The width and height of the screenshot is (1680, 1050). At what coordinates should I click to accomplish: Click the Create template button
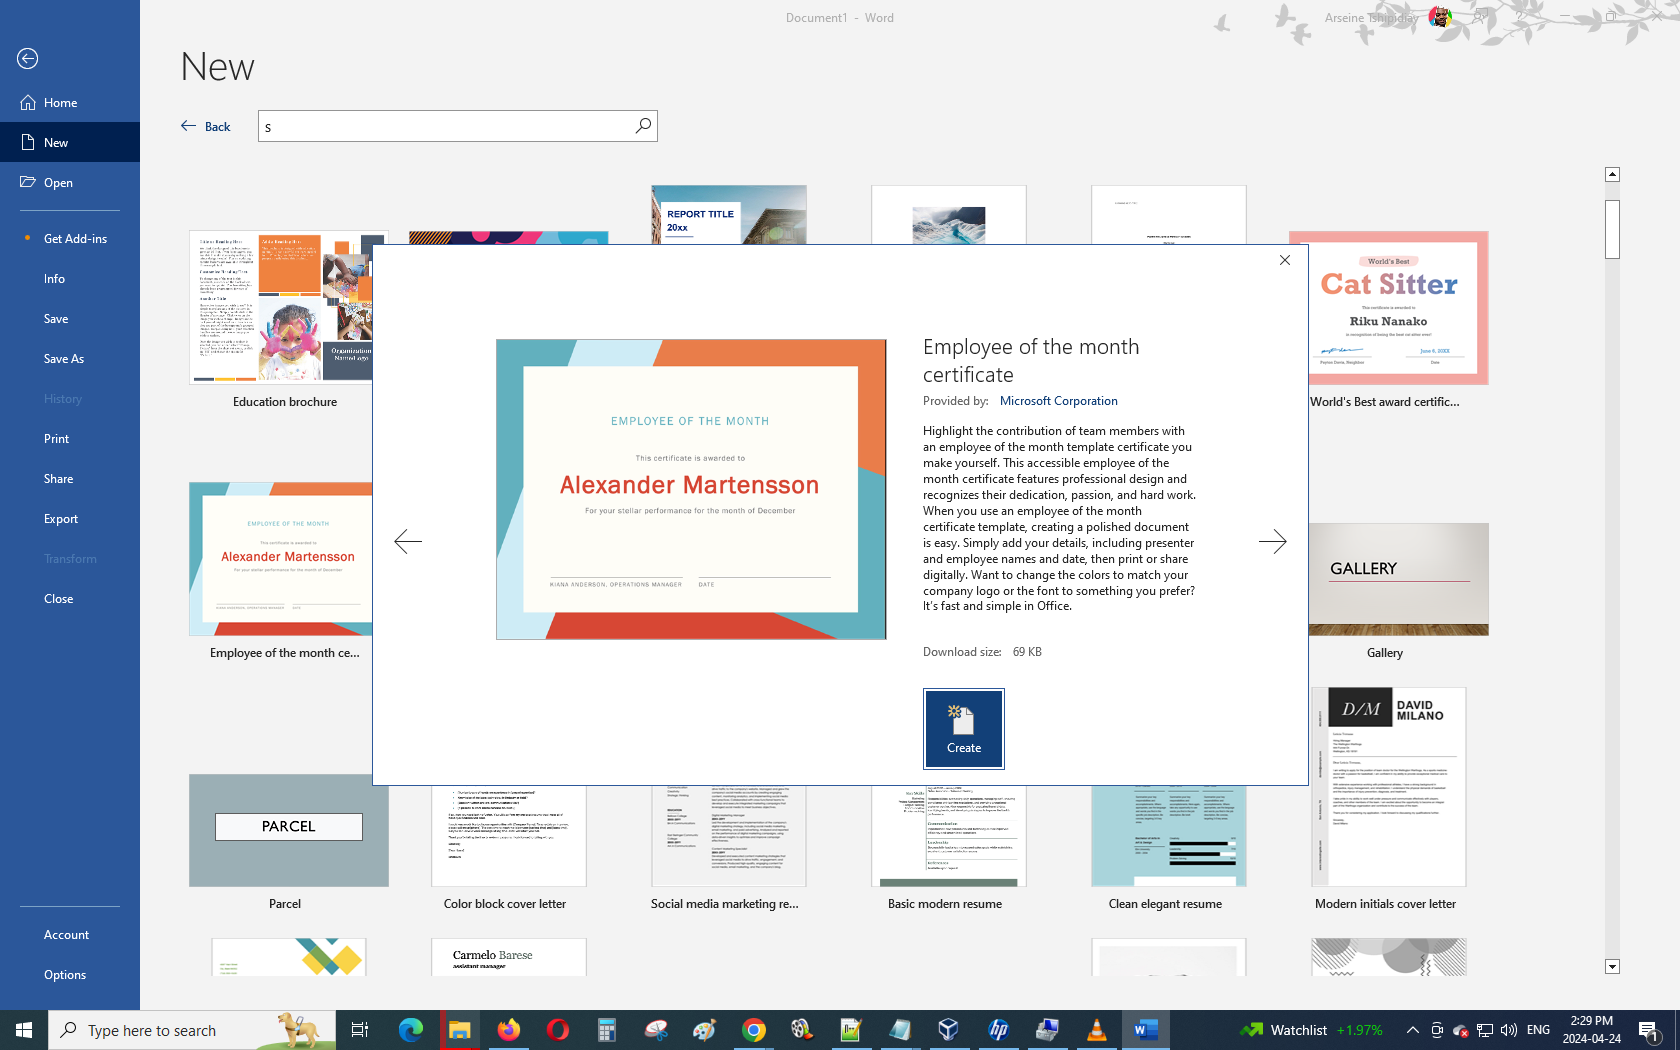tap(963, 728)
